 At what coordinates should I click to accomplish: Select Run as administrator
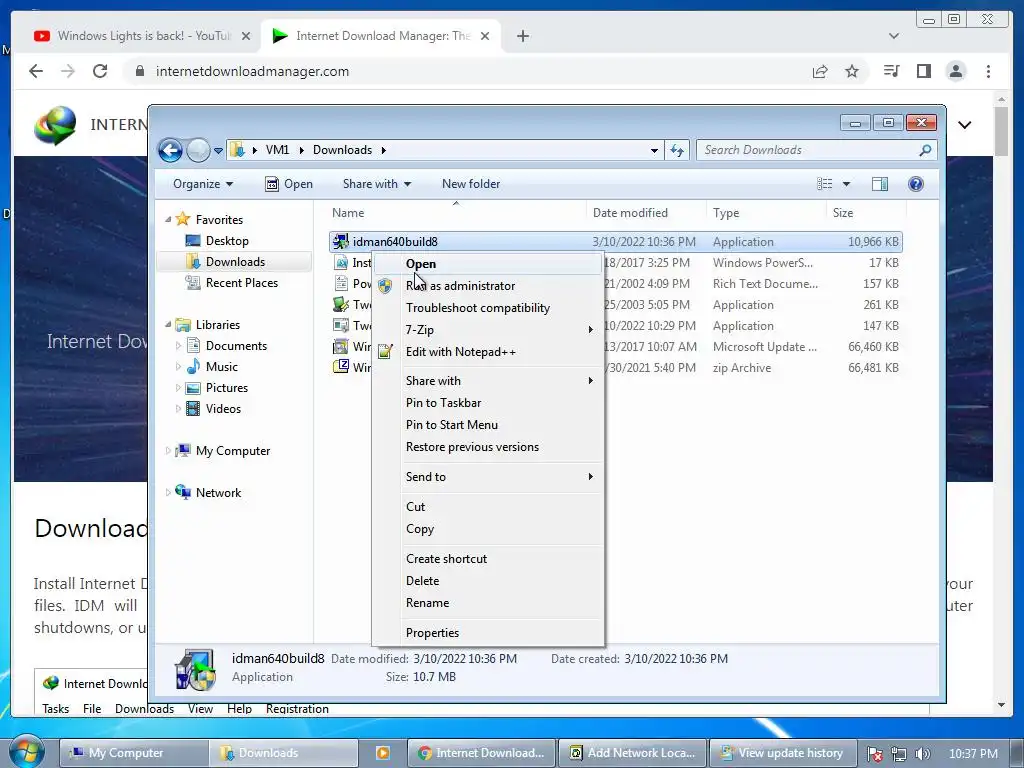487,286
